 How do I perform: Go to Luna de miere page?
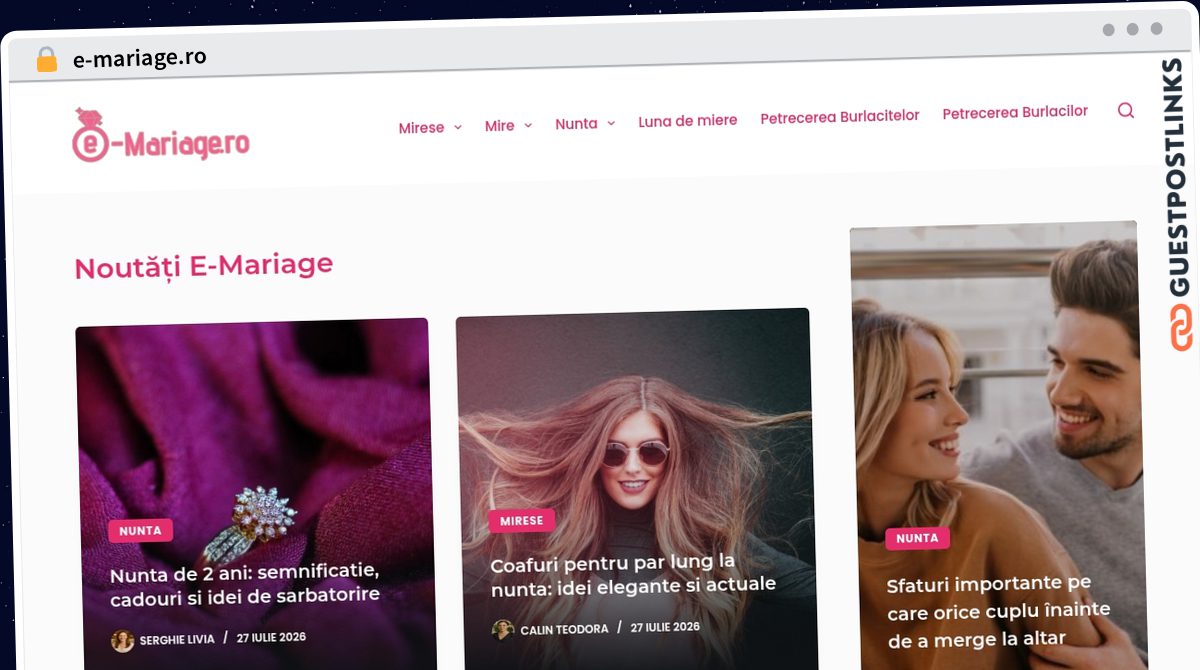(x=688, y=121)
